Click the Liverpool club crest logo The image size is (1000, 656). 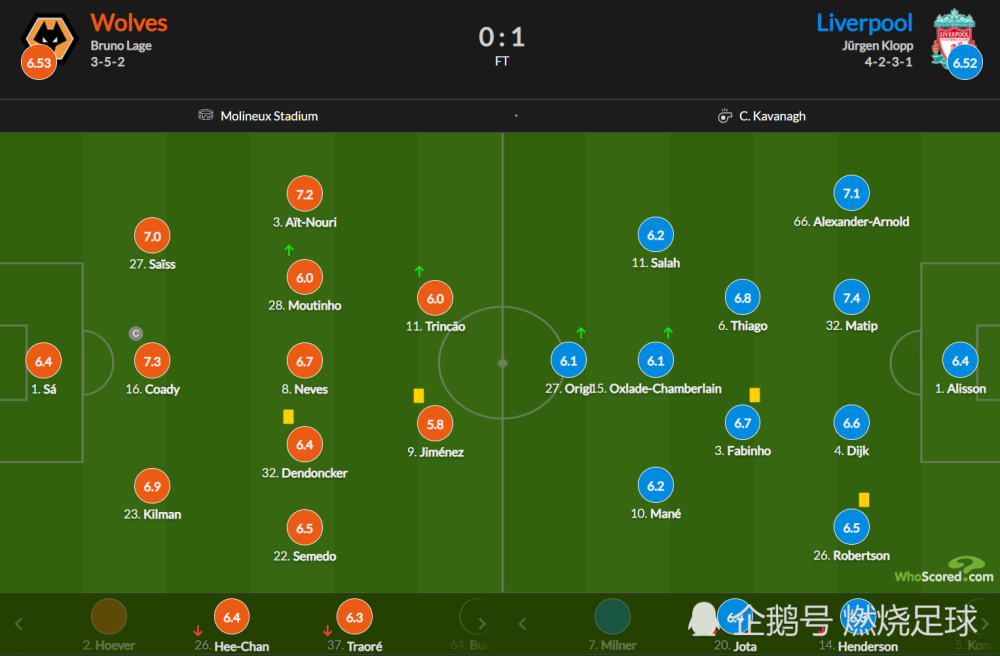pos(953,37)
